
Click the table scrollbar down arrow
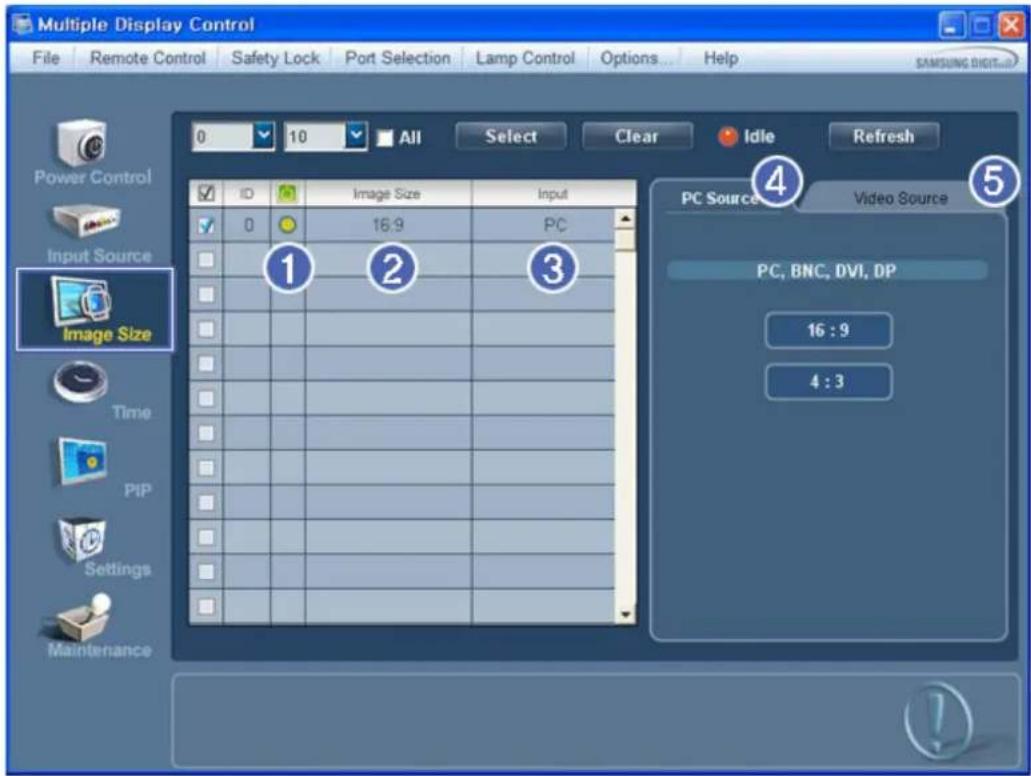point(625,615)
